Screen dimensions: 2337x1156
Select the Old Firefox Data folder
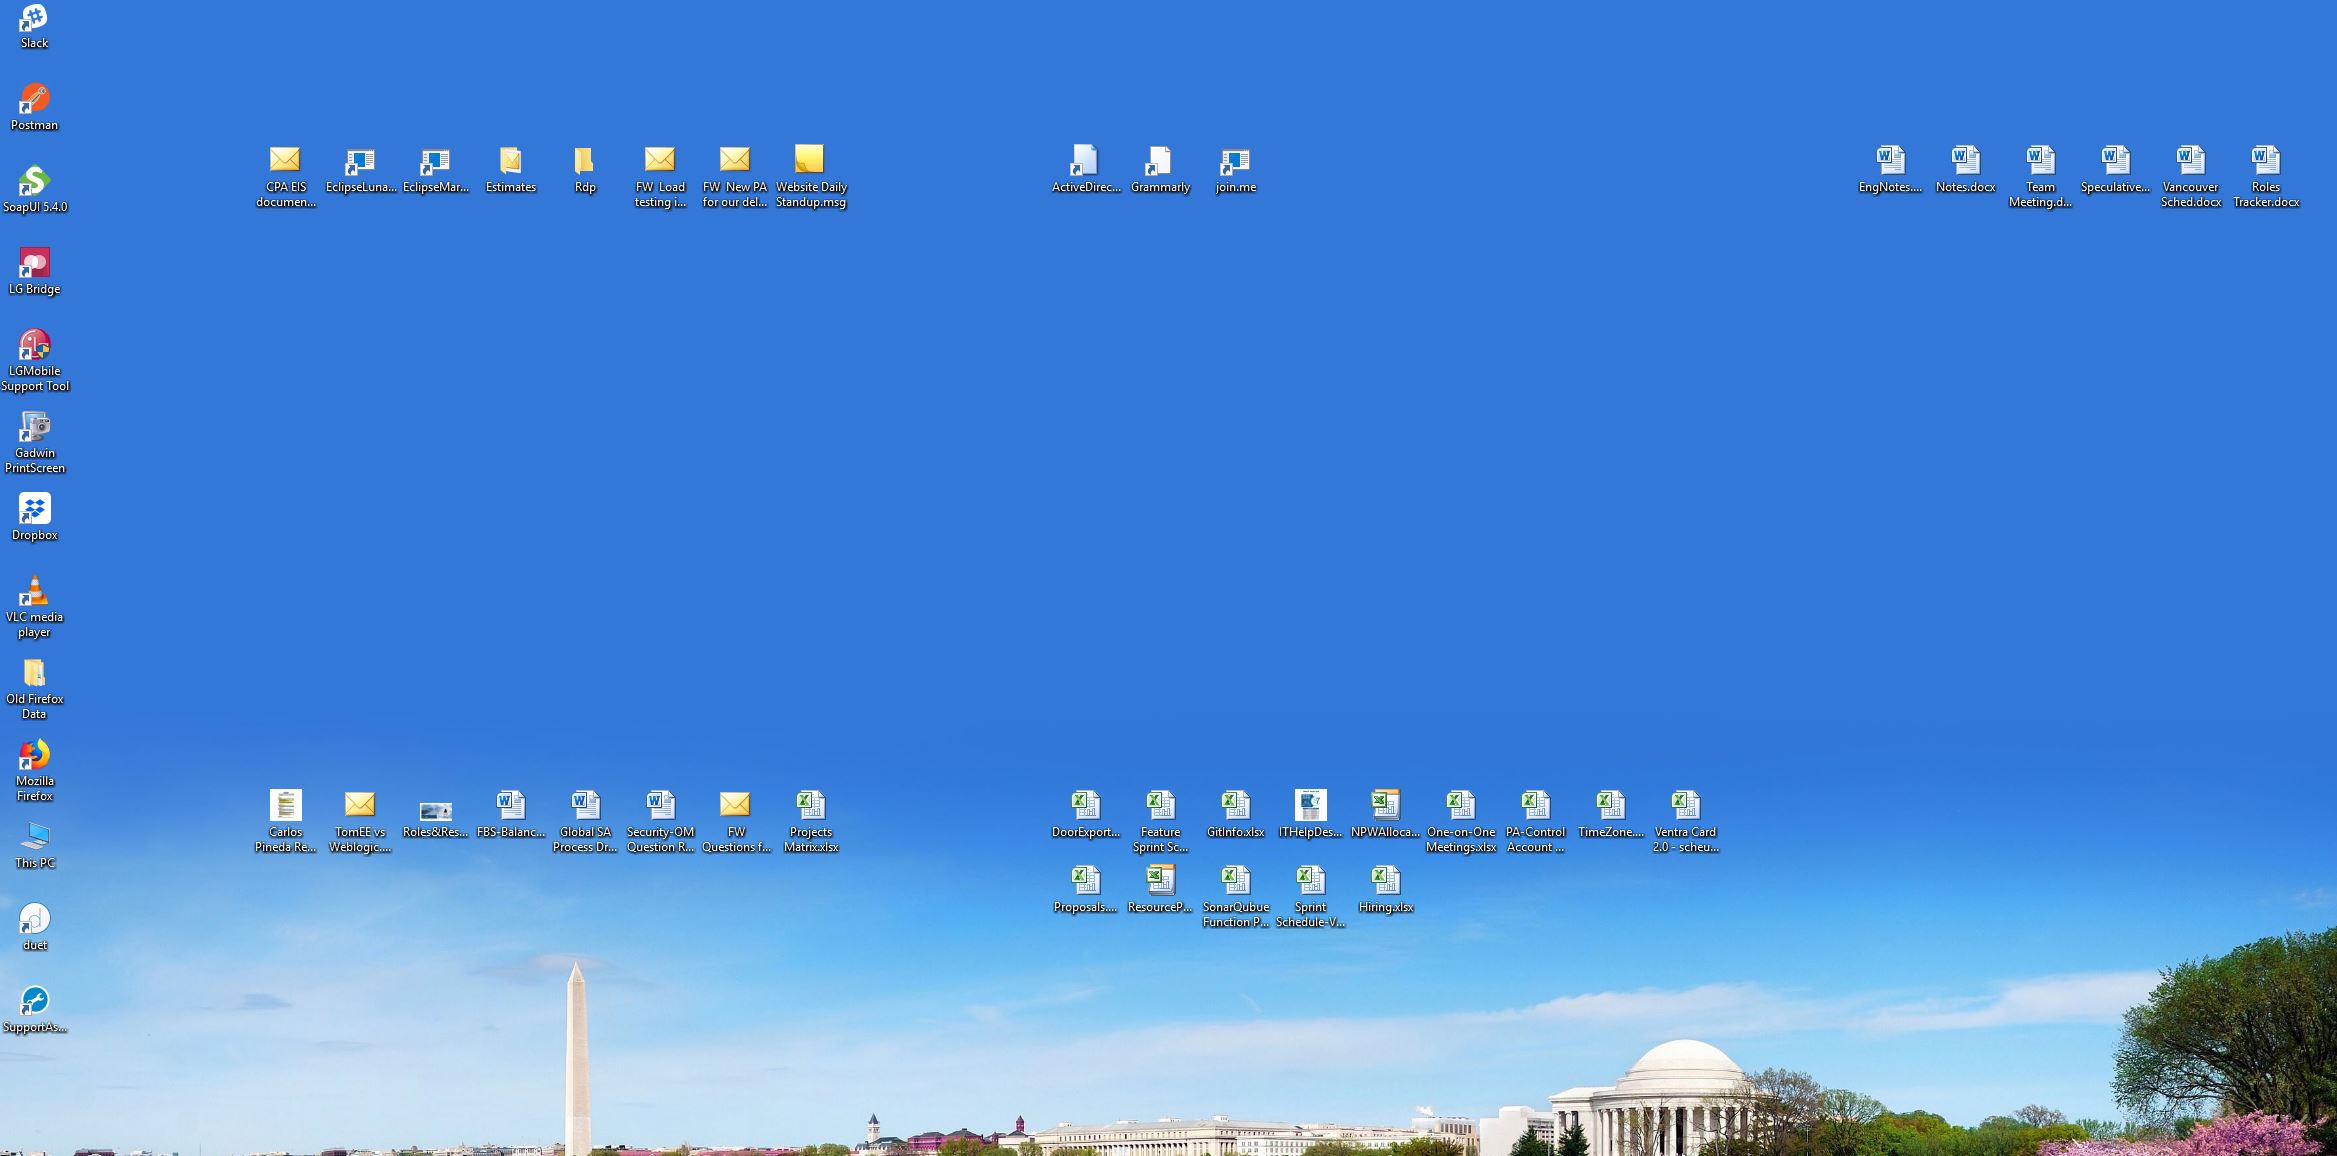pyautogui.click(x=34, y=689)
